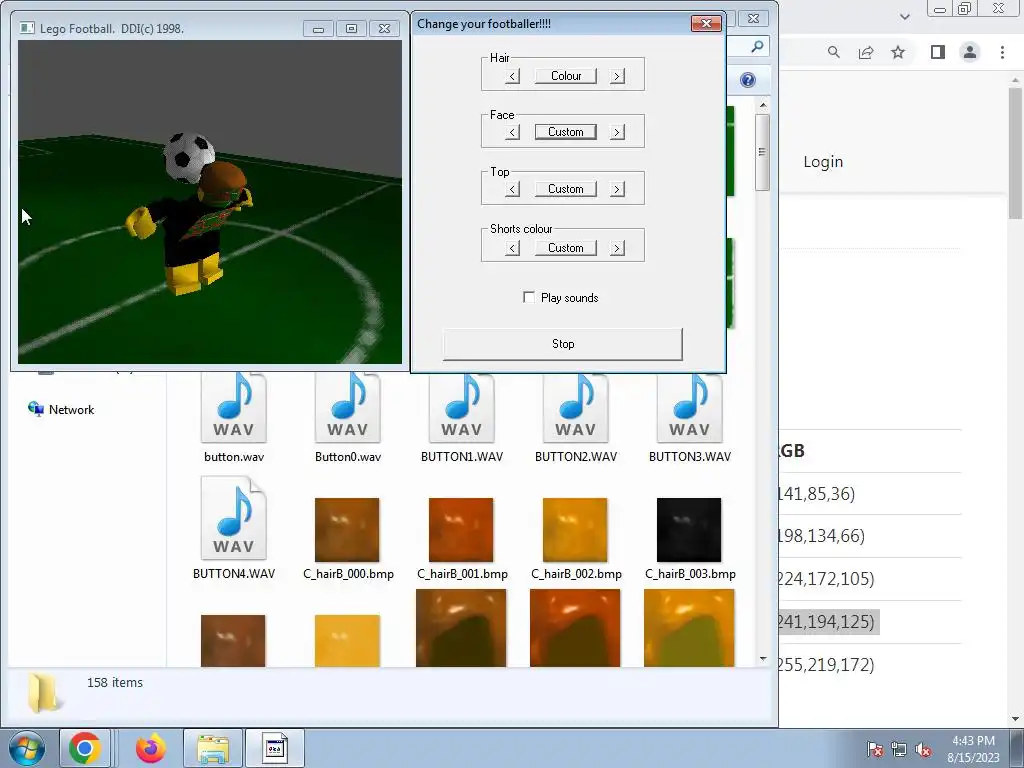1024x768 pixels.
Task: Click the Chrome zoom magnifier icon
Action: click(x=834, y=52)
